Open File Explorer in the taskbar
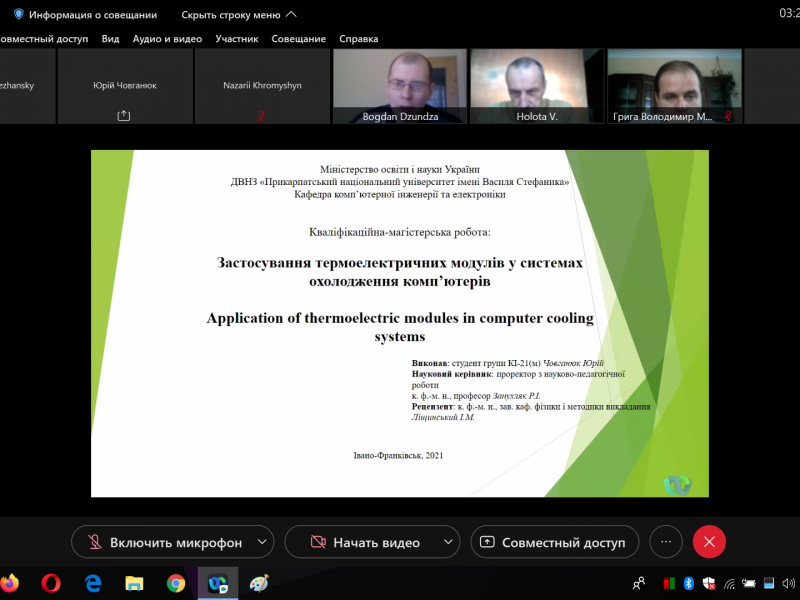The image size is (800, 600). pos(134,583)
